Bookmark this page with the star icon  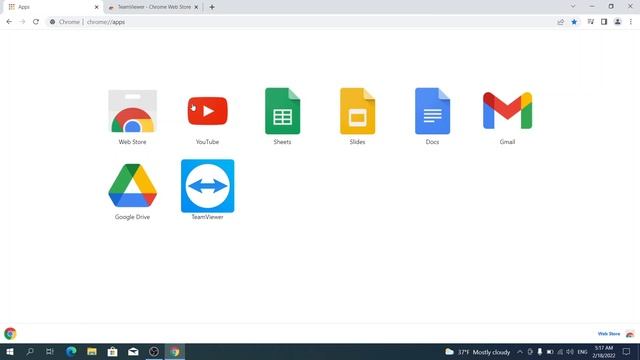(x=574, y=22)
